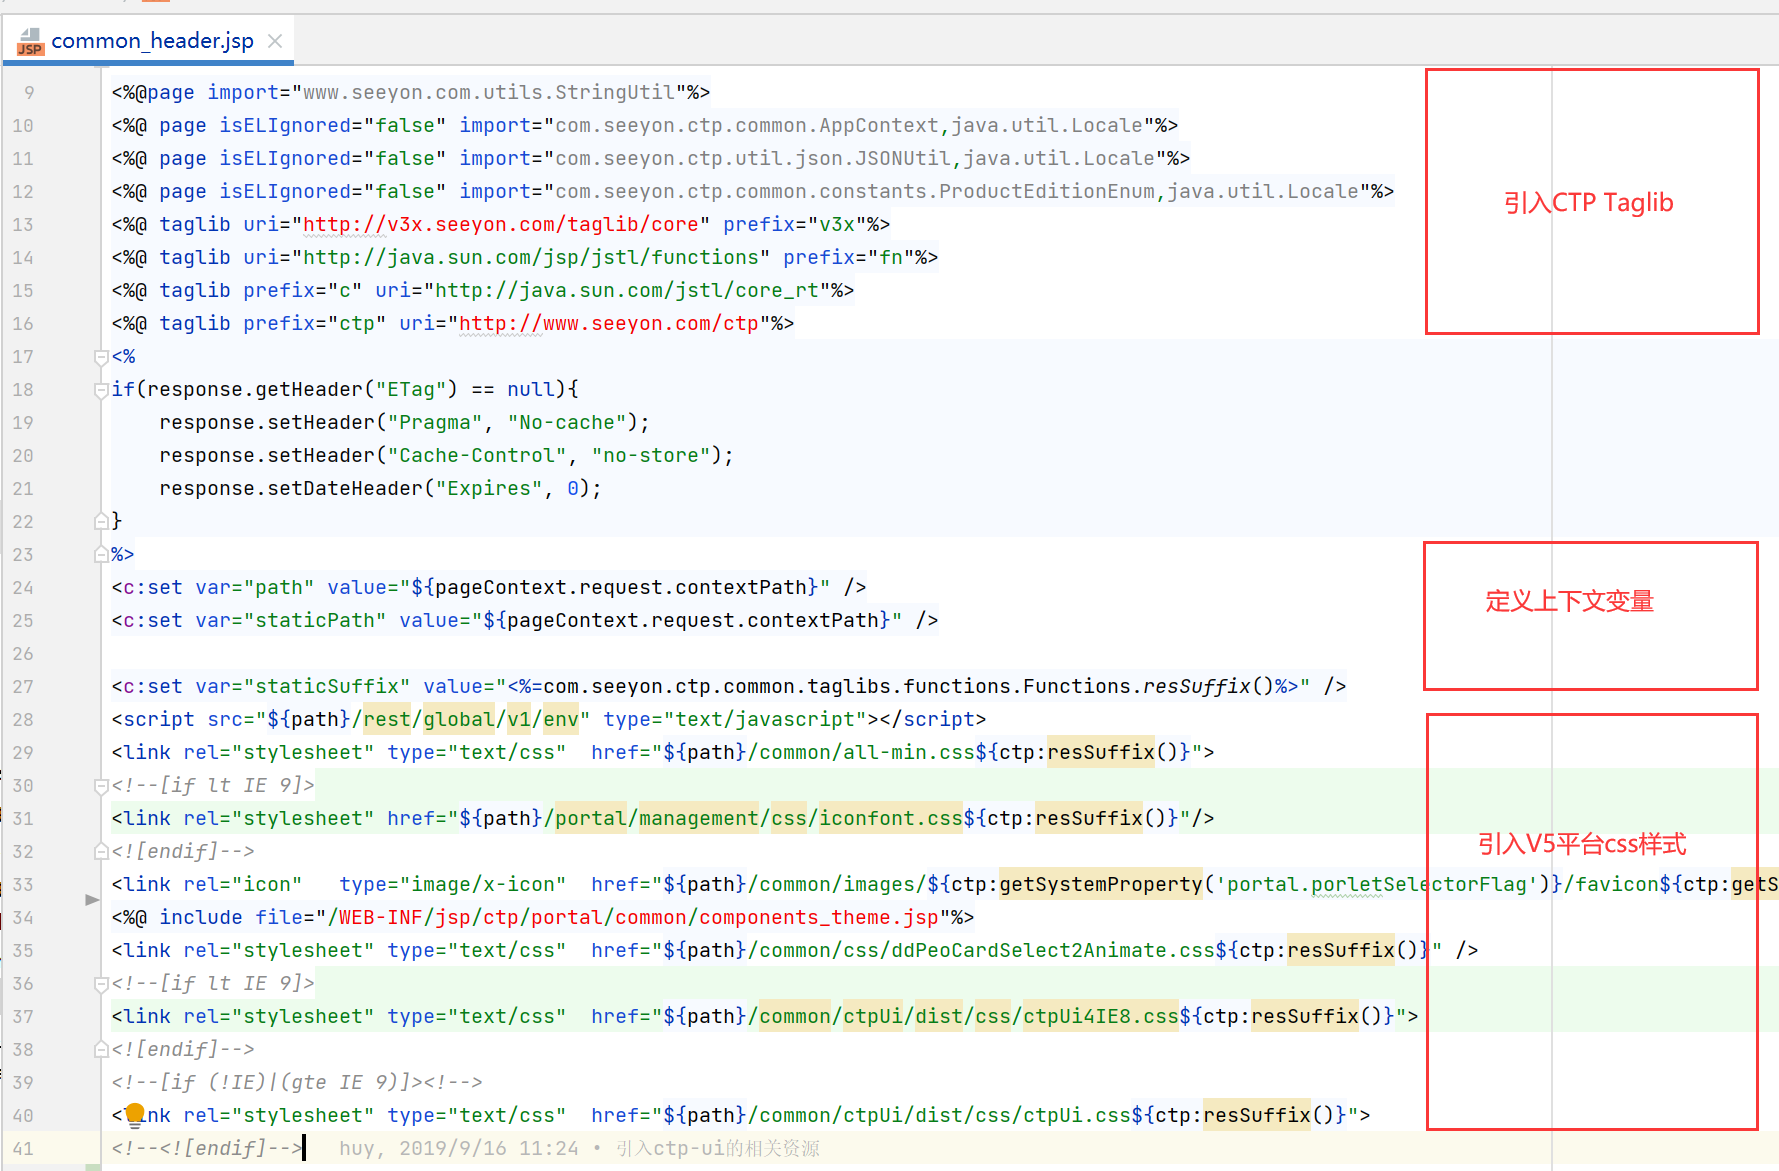
Task: Click line number 41 in the gutter
Action: (x=23, y=1149)
